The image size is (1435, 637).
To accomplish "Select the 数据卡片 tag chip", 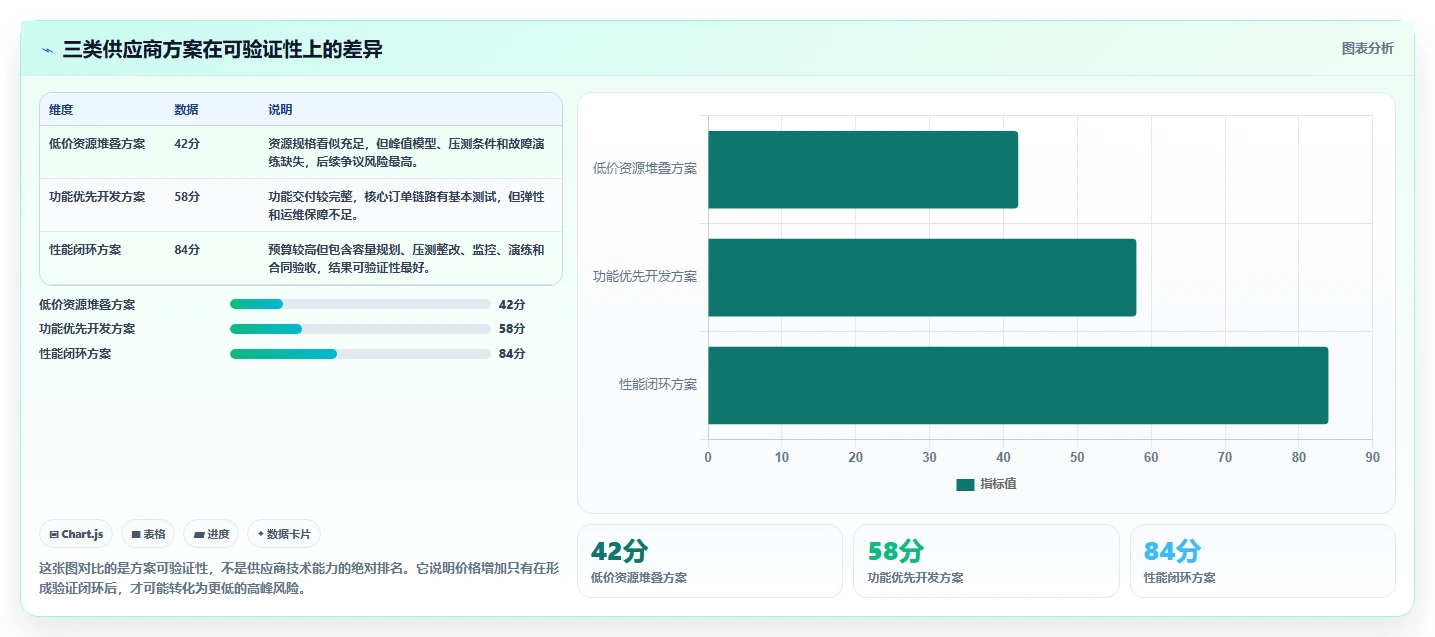I will point(284,534).
